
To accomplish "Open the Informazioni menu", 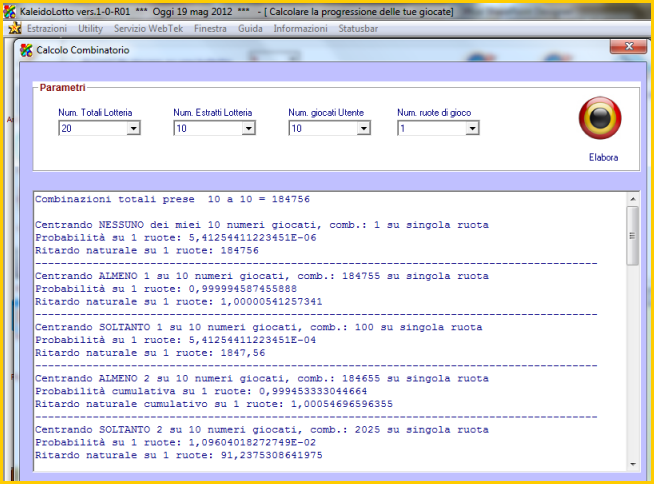I will [300, 28].
